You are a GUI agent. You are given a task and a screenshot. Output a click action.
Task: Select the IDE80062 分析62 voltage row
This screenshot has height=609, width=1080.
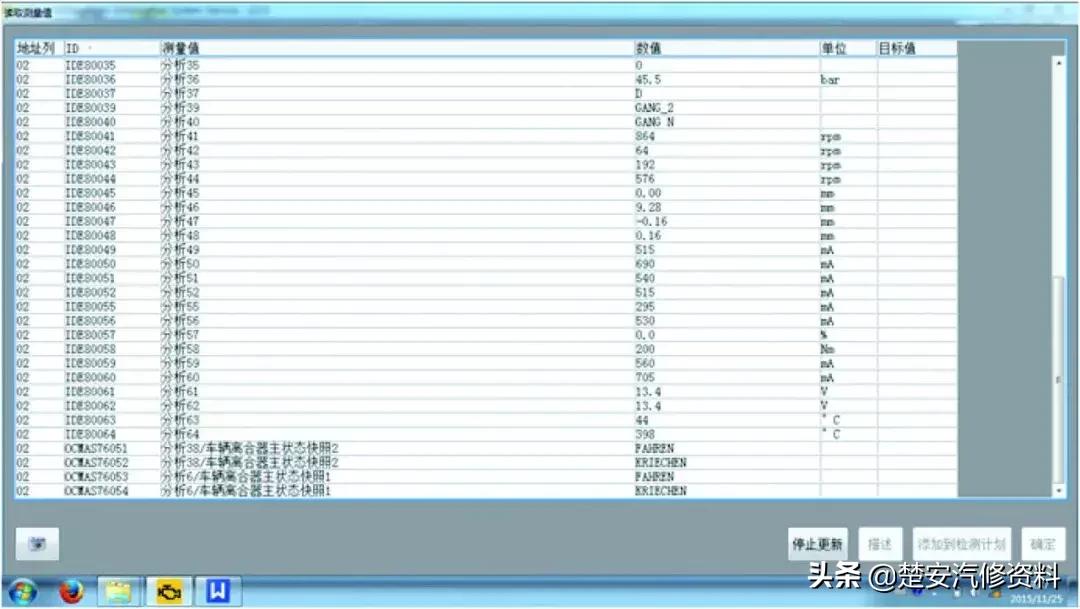[486, 406]
